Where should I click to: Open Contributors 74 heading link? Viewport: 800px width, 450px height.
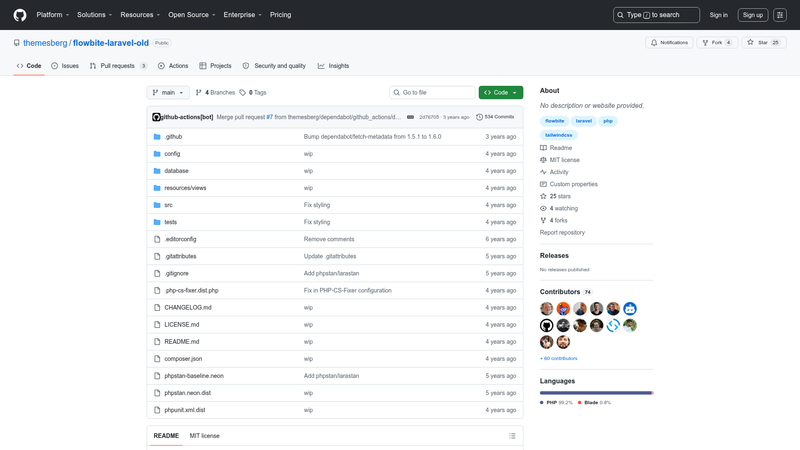tap(566, 292)
